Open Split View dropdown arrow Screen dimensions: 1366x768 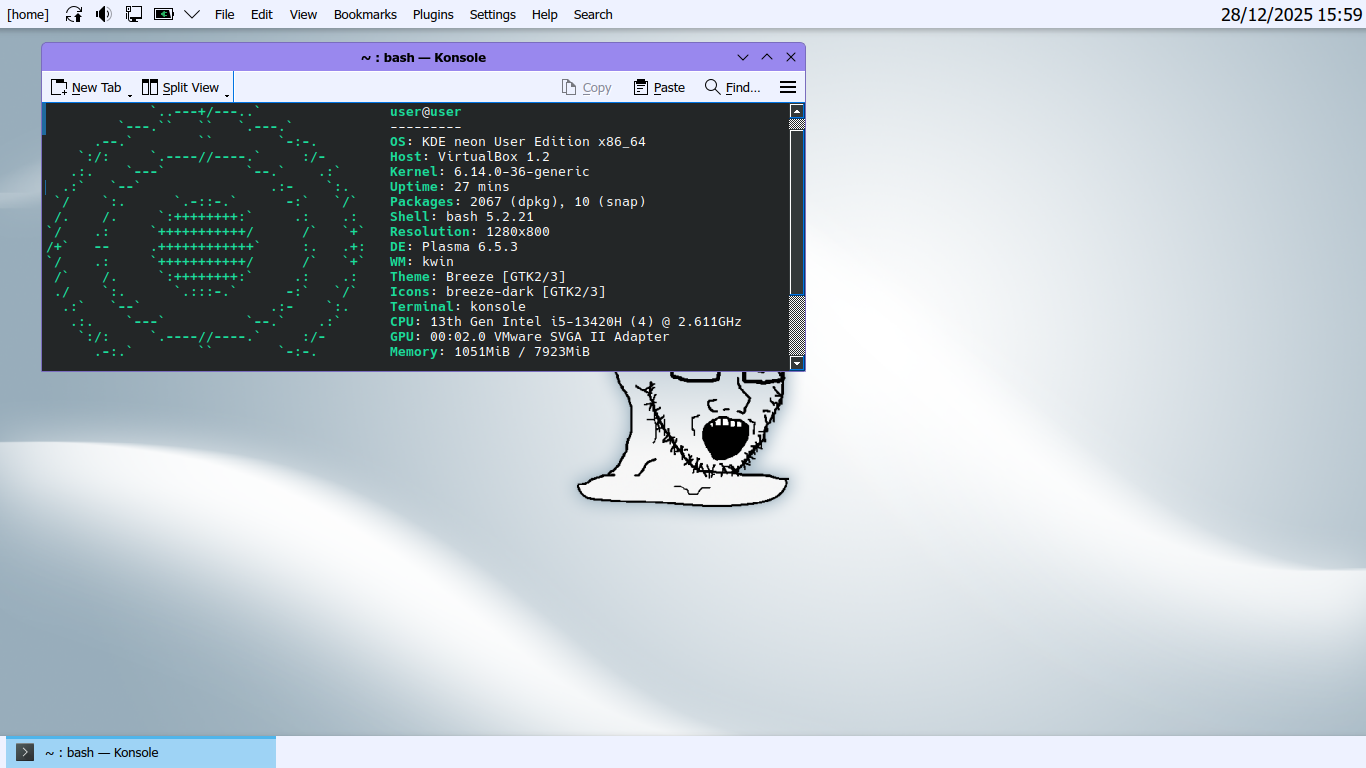point(227,95)
